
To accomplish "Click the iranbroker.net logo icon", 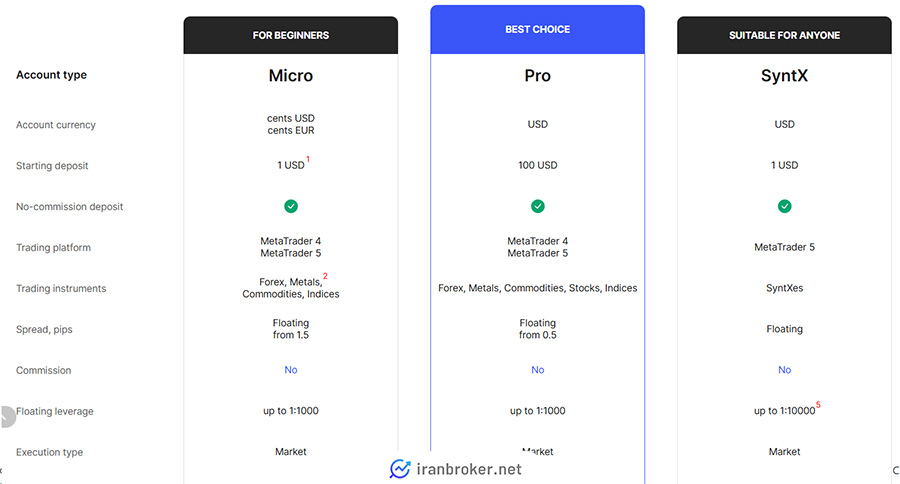I will (400, 468).
